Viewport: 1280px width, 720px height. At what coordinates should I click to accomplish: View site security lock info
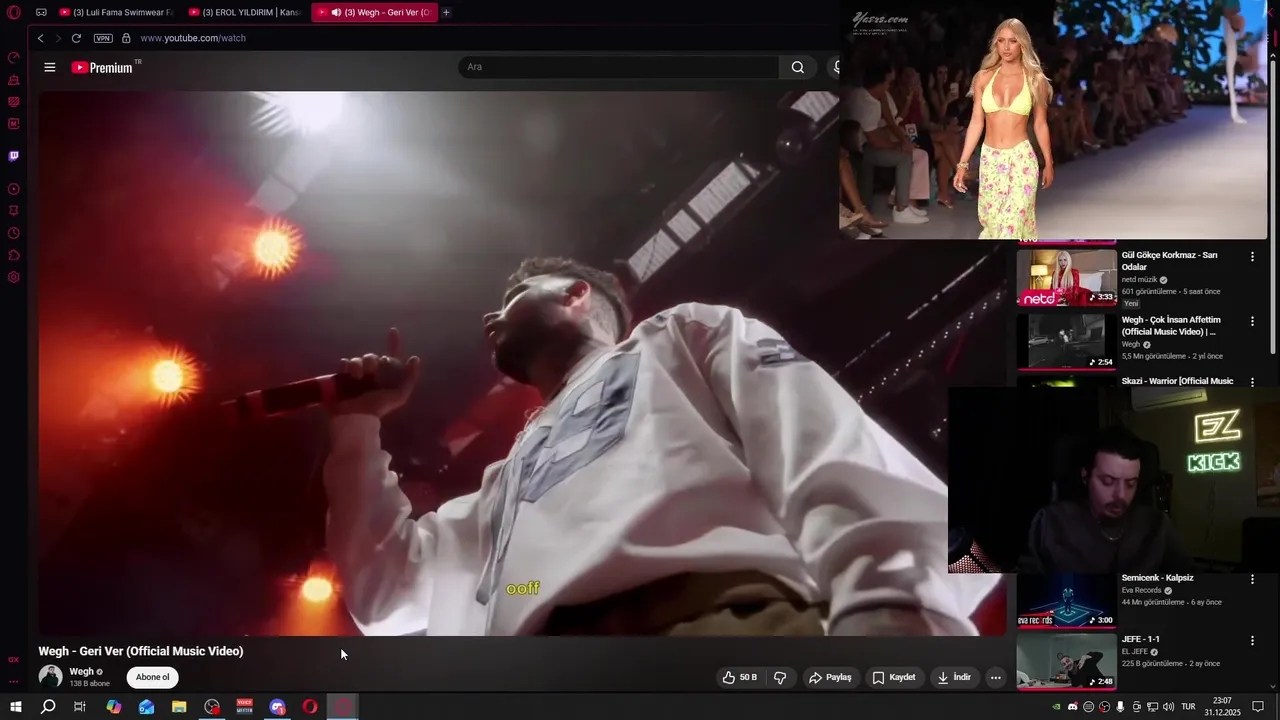pos(126,38)
